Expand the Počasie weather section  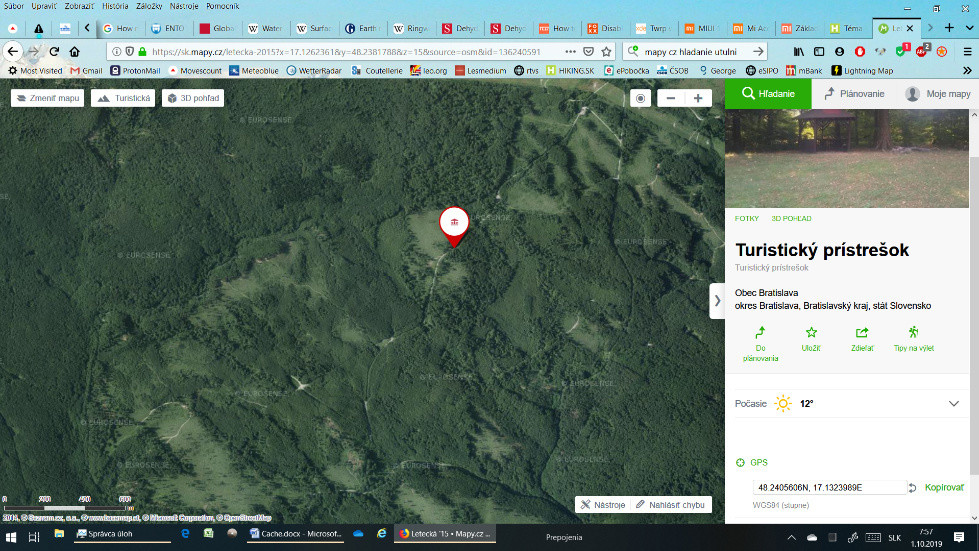[953, 403]
